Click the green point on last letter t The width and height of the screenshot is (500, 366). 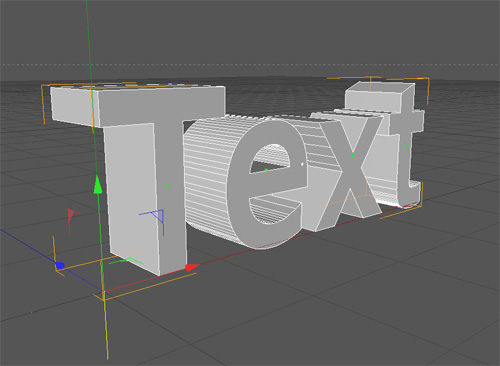click(406, 147)
